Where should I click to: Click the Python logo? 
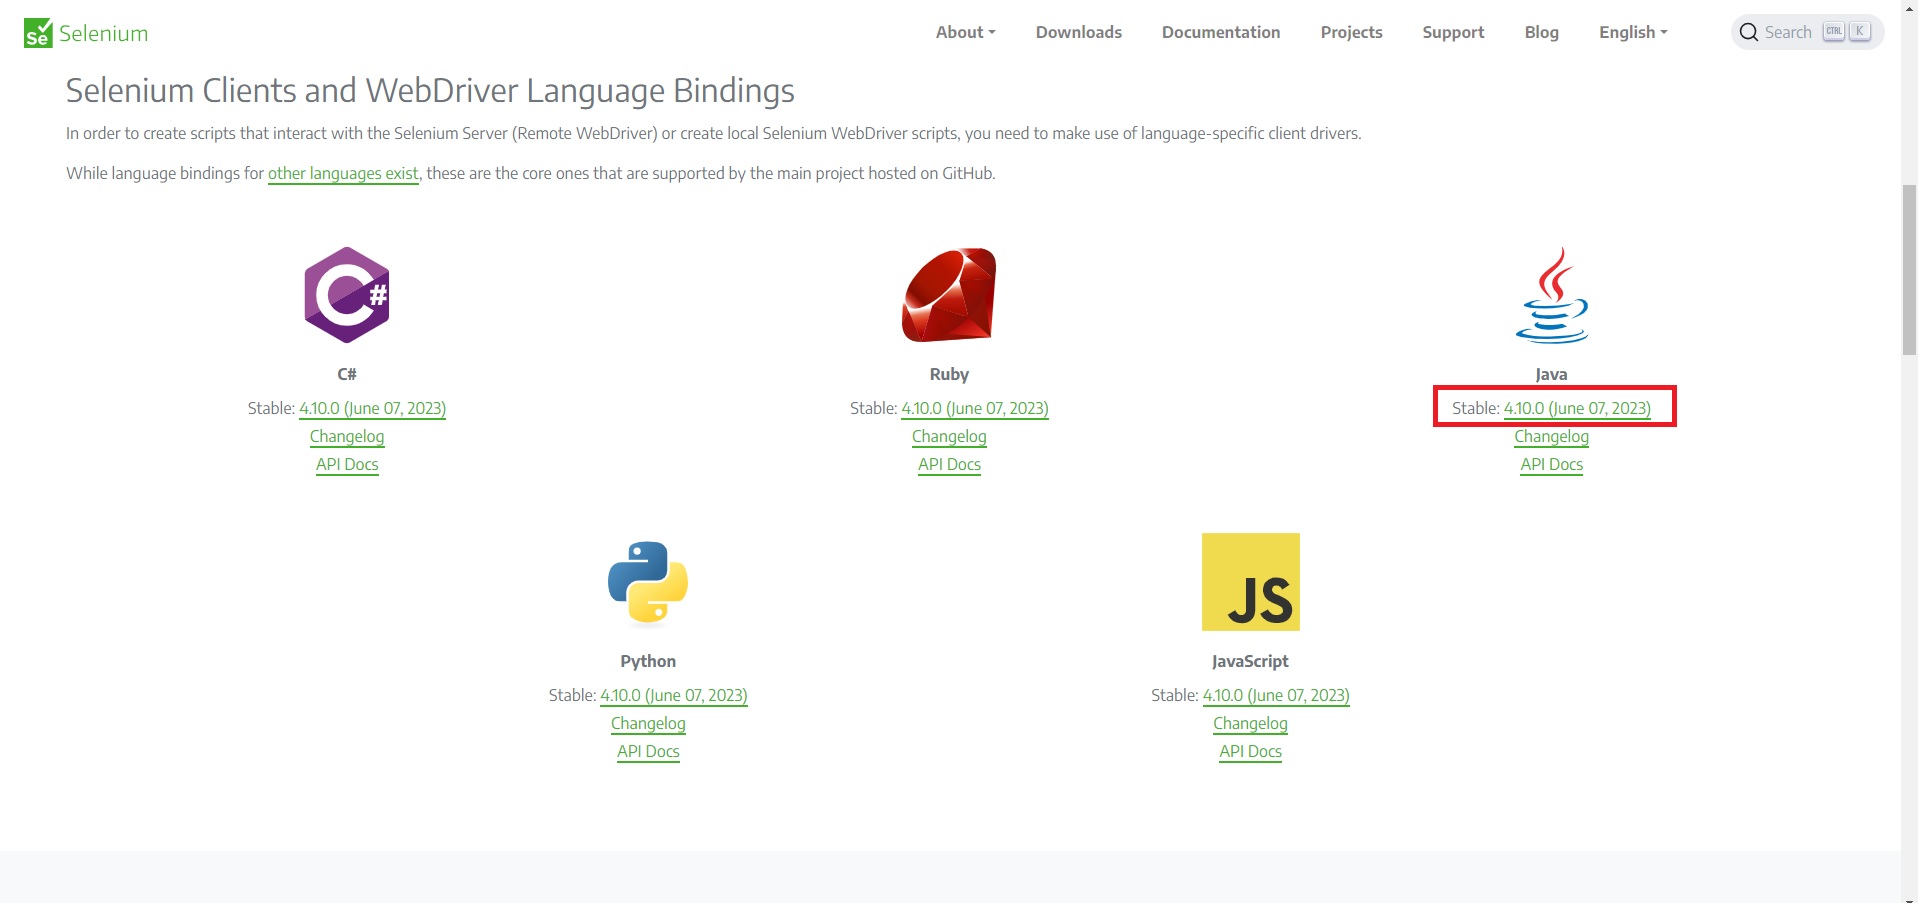(x=647, y=582)
